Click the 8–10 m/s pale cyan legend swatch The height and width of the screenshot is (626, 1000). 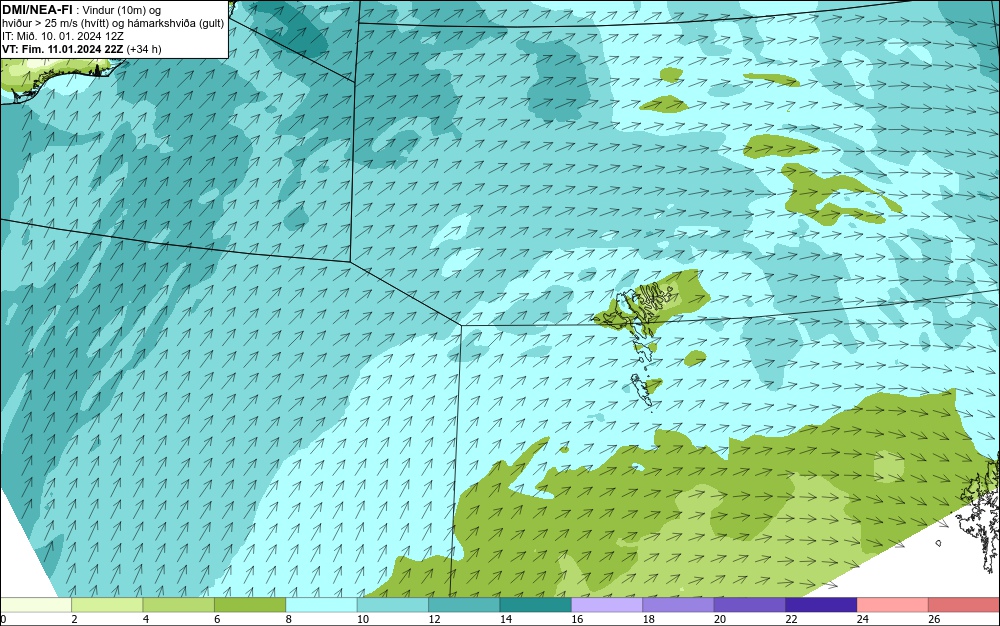tap(321, 605)
